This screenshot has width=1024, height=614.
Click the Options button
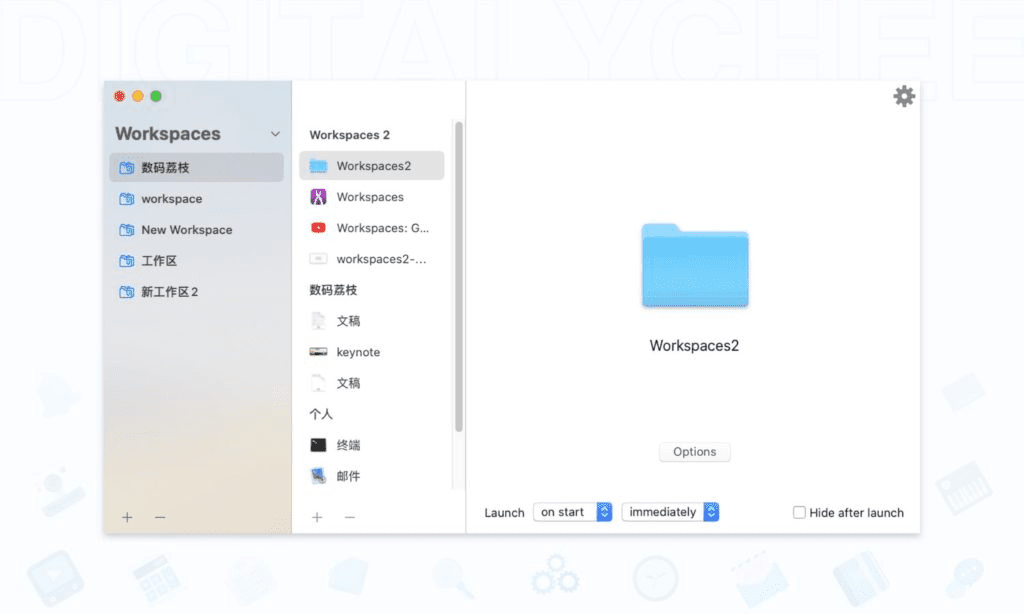point(694,451)
